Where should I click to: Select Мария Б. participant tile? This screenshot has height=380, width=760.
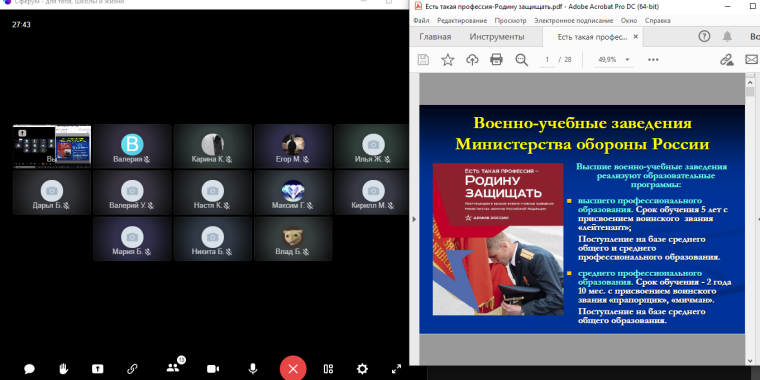(132, 238)
